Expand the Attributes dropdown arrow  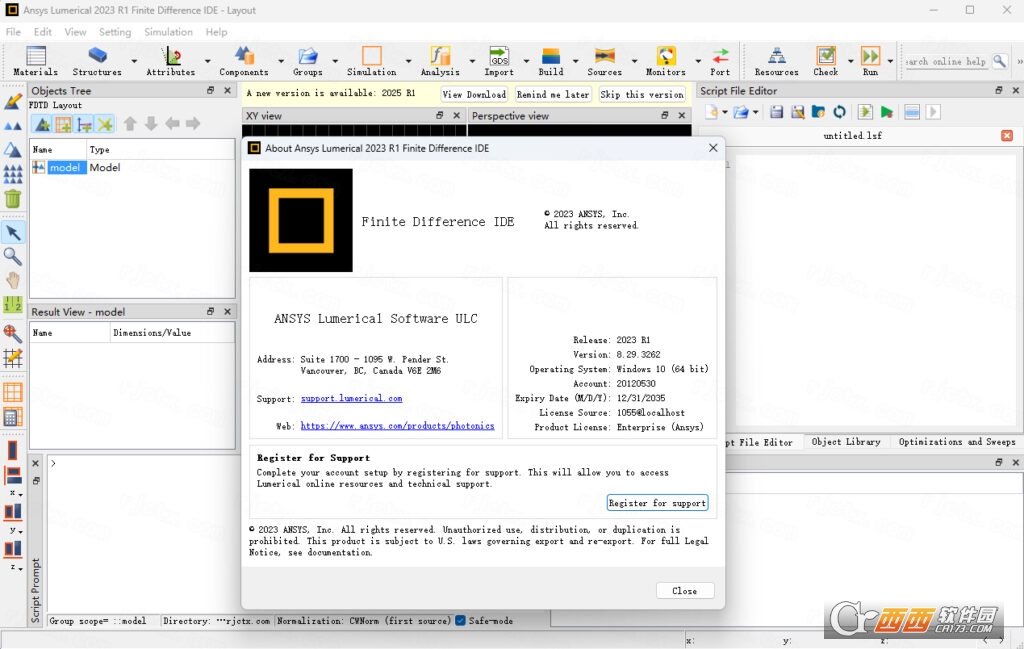[208, 61]
